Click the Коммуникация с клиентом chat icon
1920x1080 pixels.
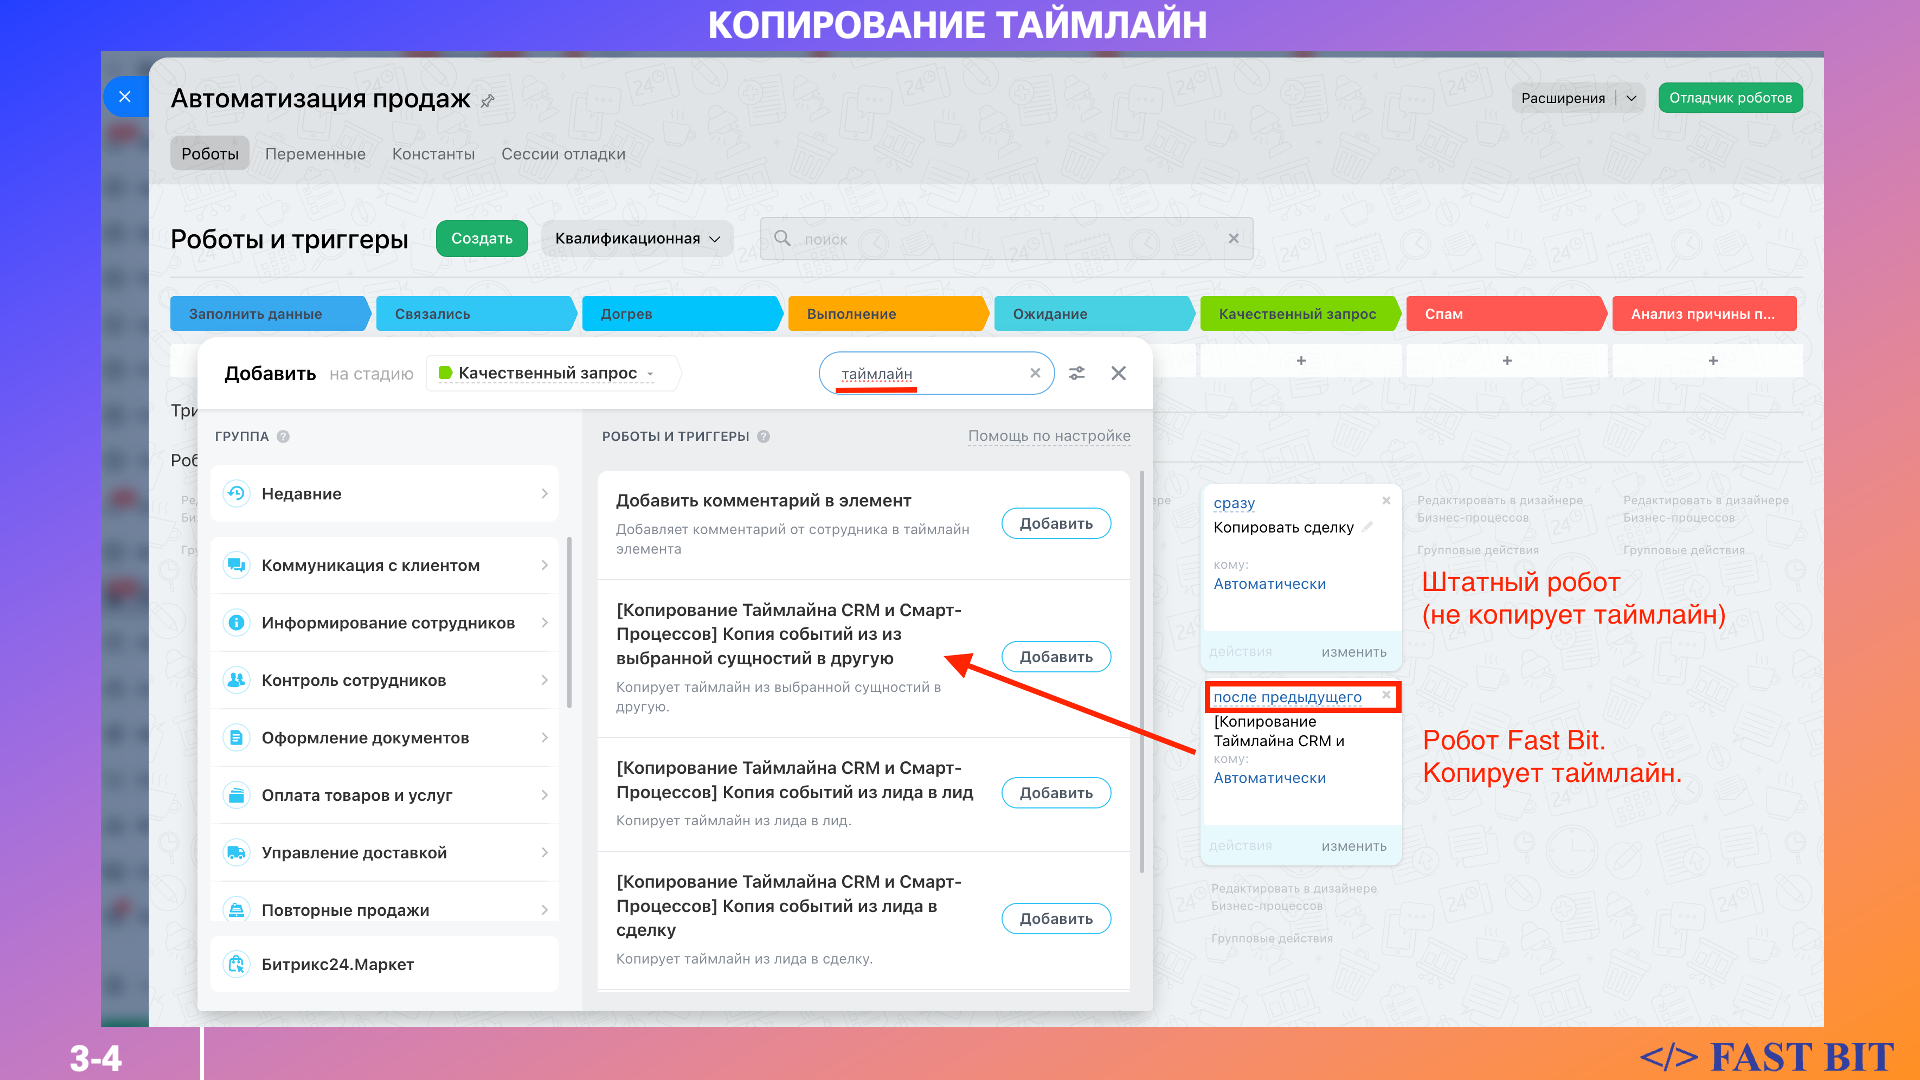pyautogui.click(x=236, y=565)
